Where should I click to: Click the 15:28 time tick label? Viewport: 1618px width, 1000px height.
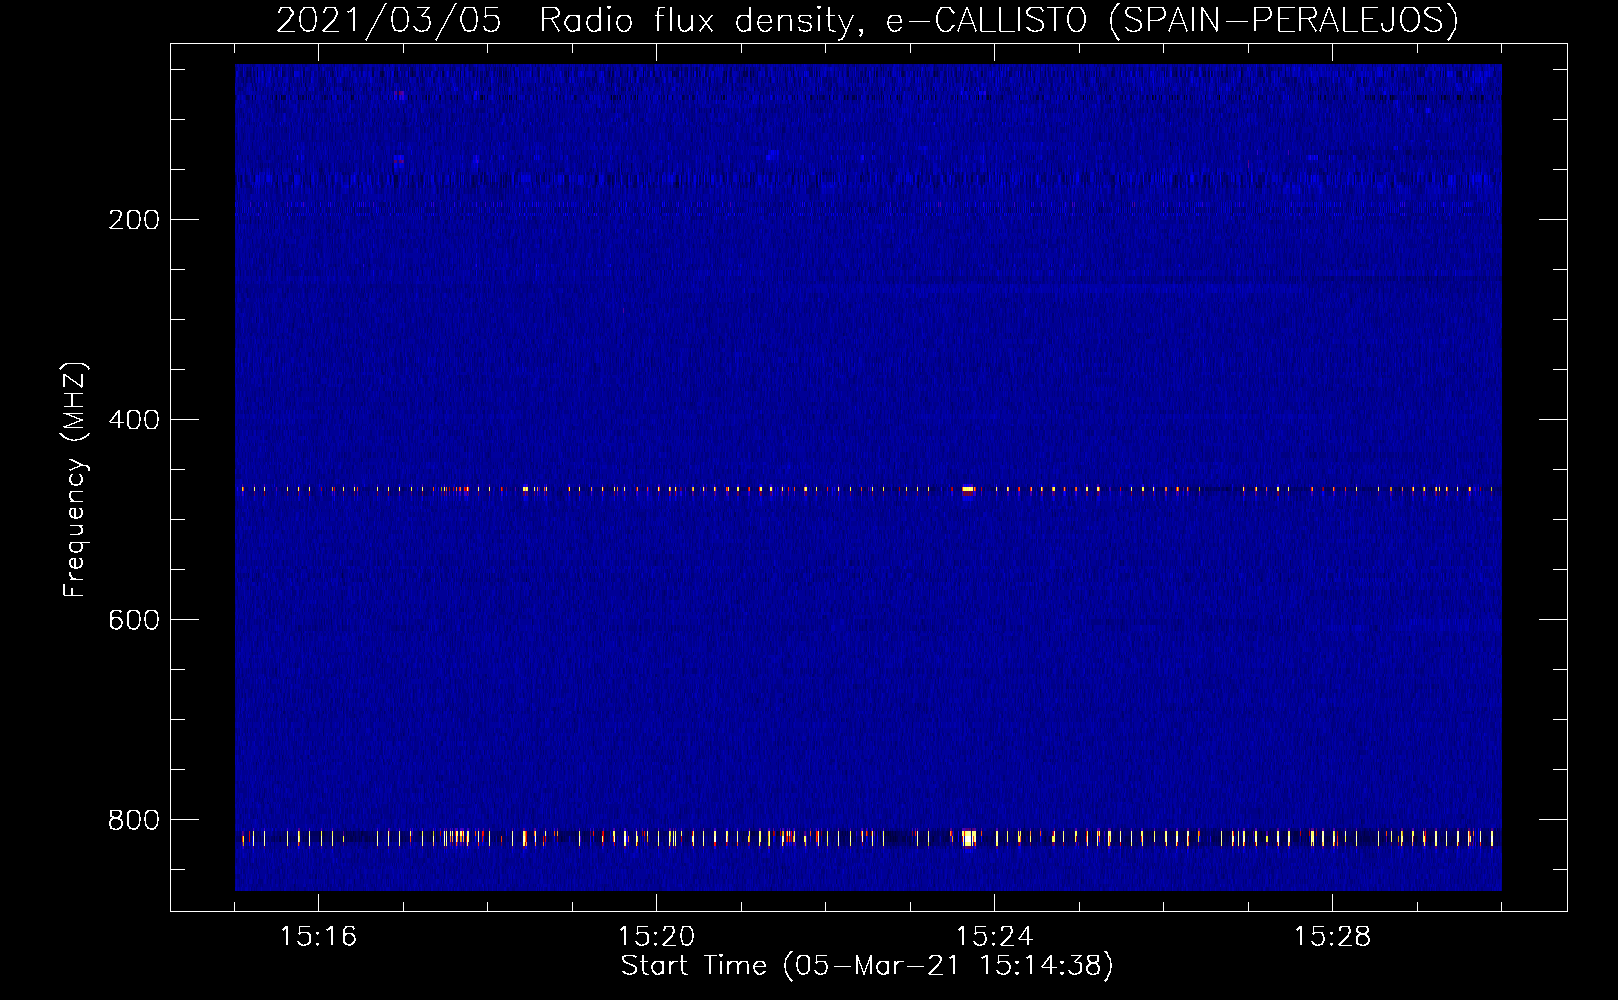point(1332,937)
